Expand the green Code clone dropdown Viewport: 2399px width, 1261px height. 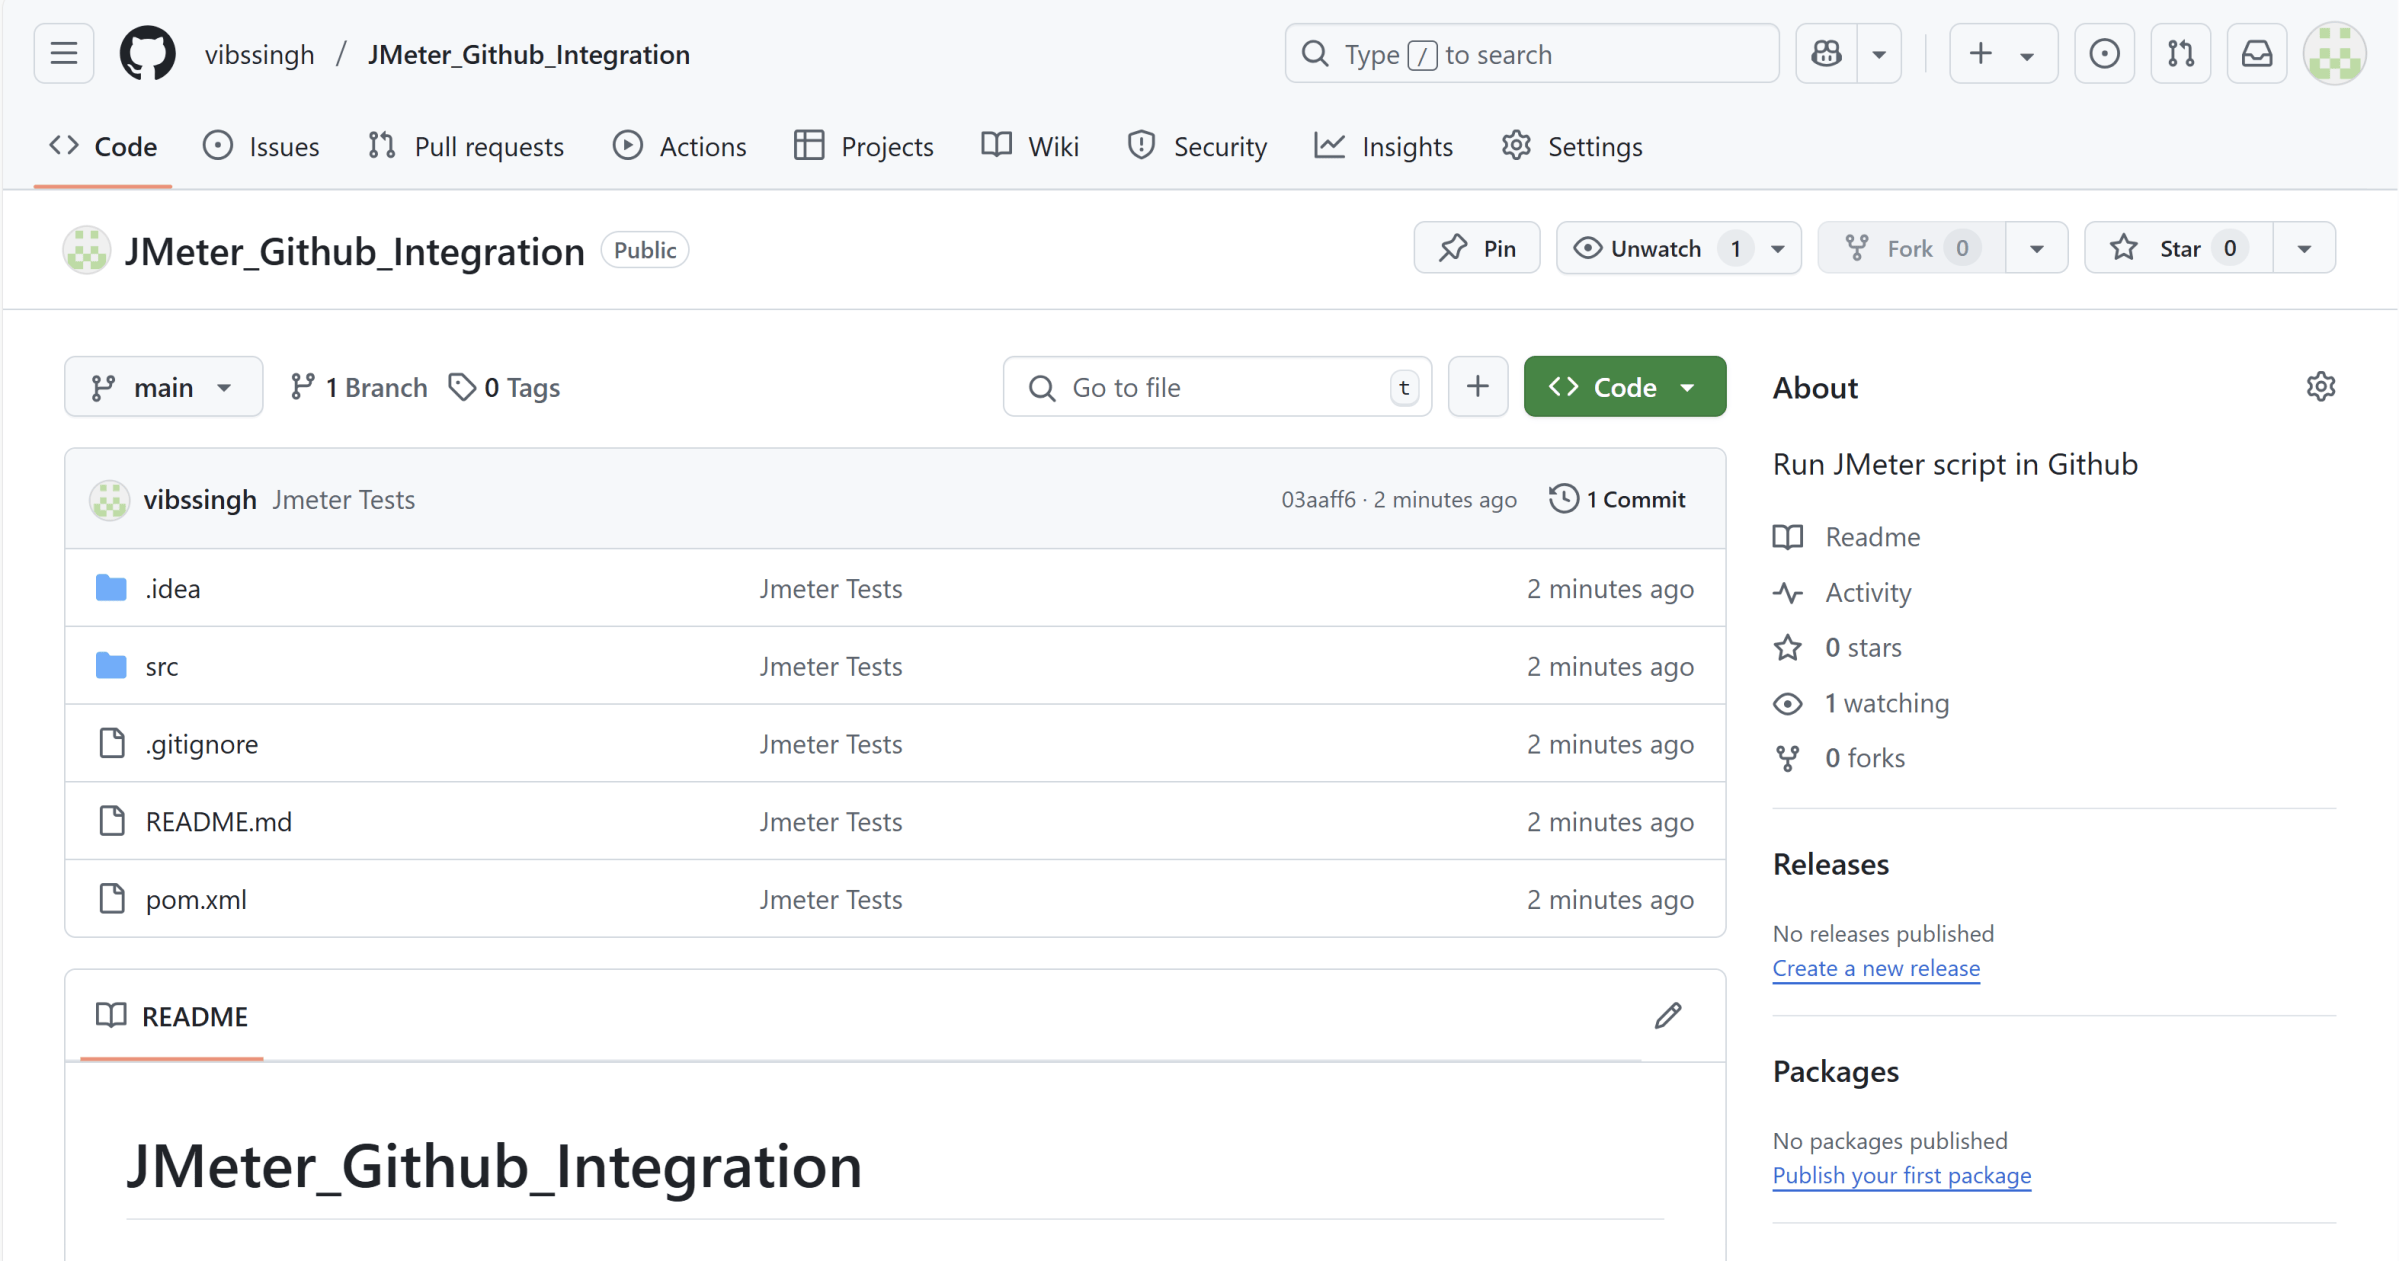pyautogui.click(x=1624, y=387)
